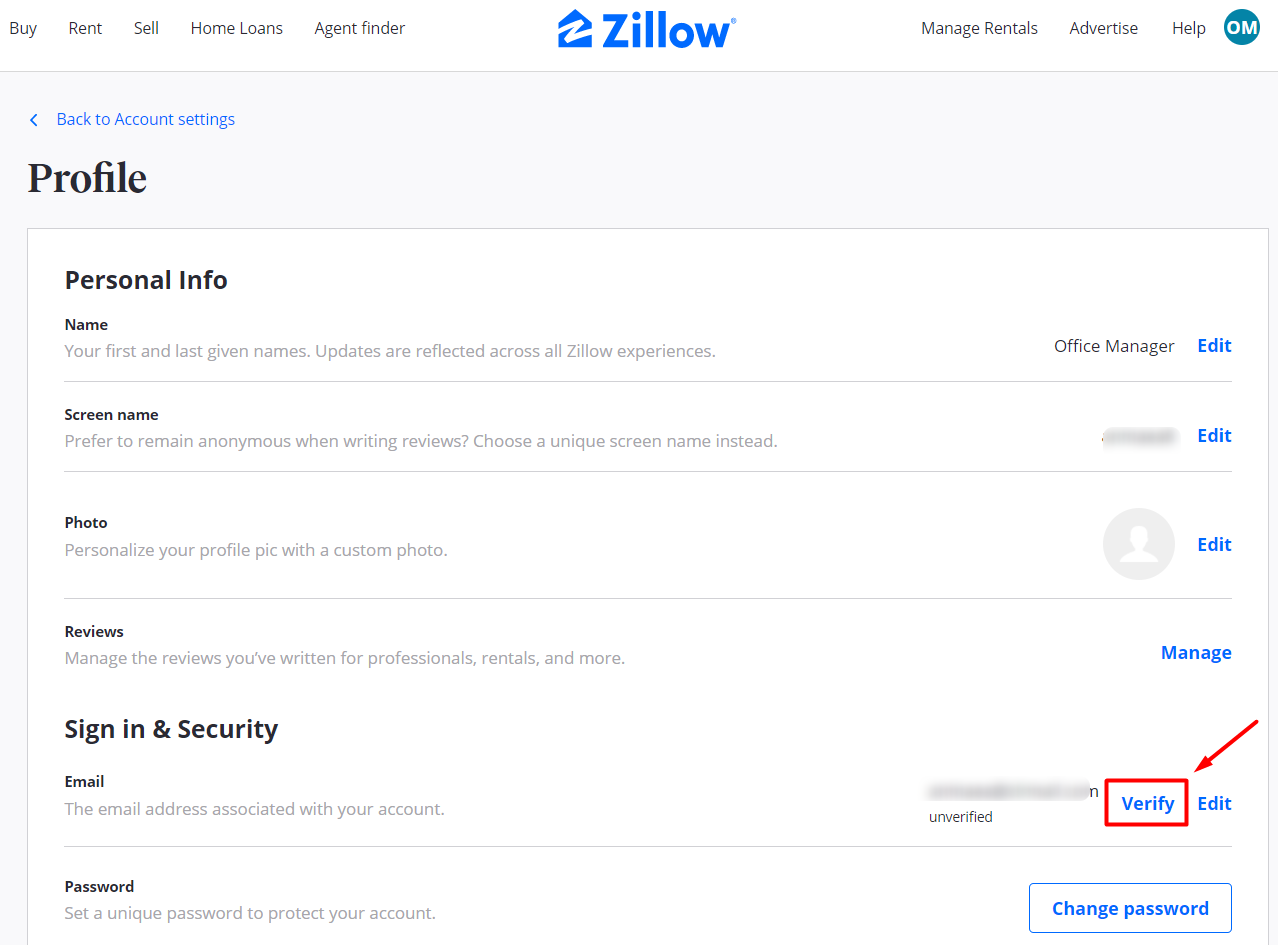Select the Buy menu item
Screen dimensions: 1278x945
pos(23,28)
